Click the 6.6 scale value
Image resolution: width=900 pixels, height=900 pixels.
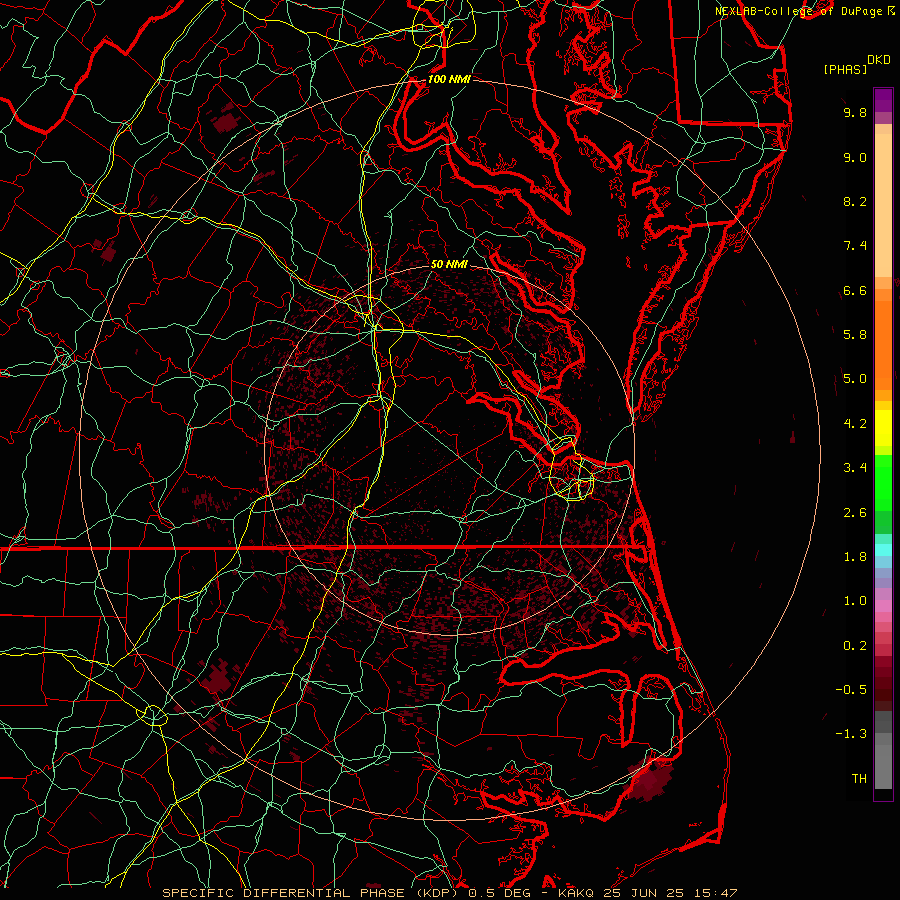855,290
